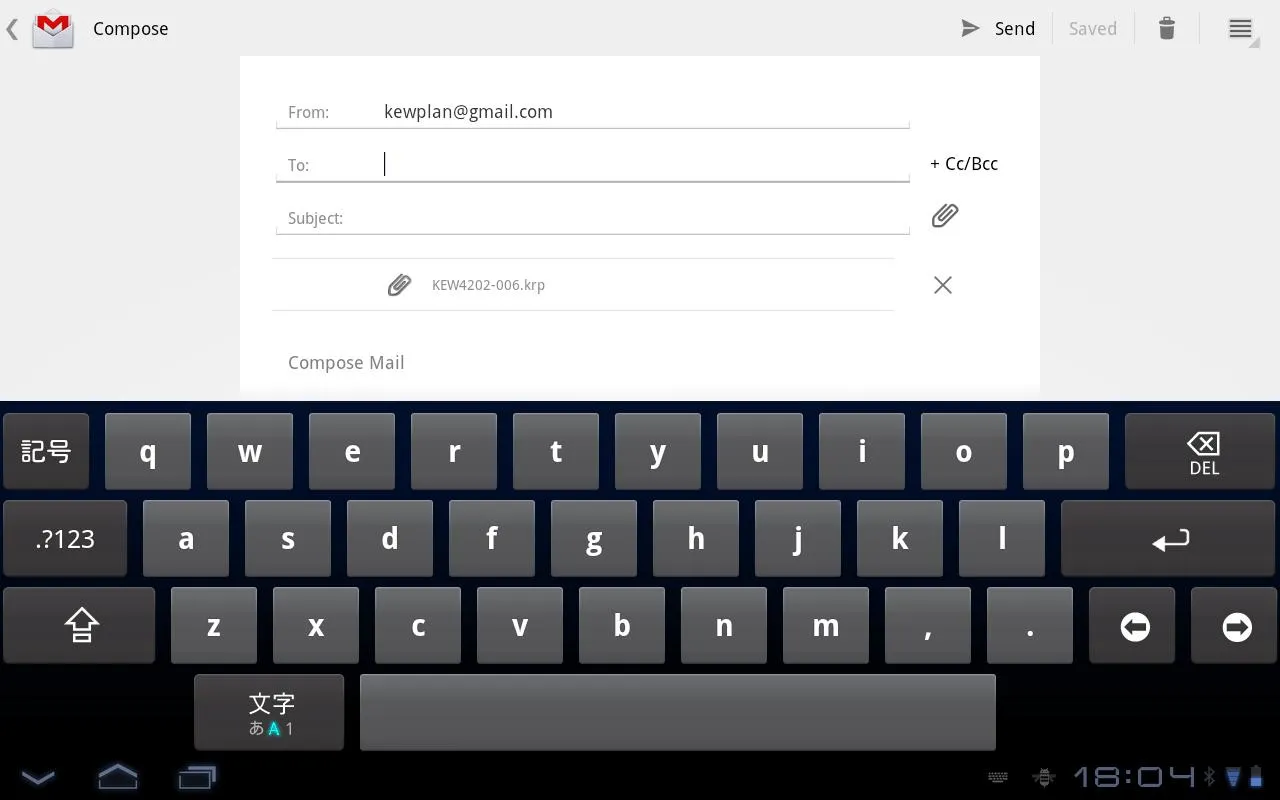This screenshot has height=800, width=1280.
Task: Tap the q key
Action: click(148, 451)
